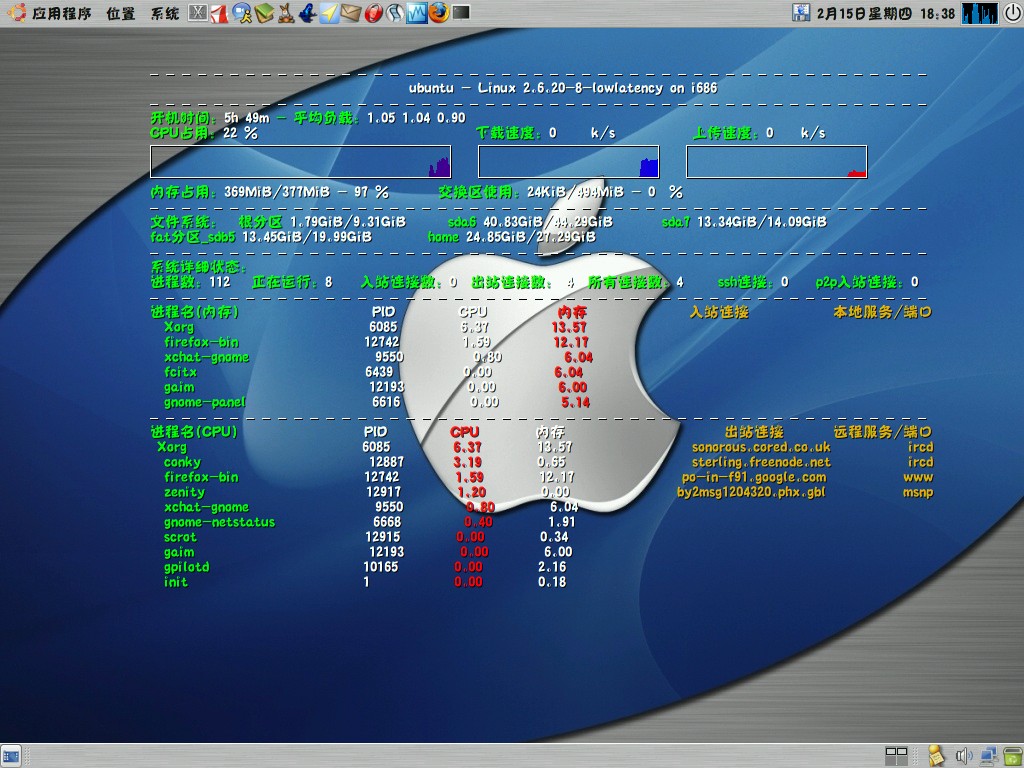Click PID '10165' in the CPU list
The width and height of the screenshot is (1024, 768).
click(x=381, y=567)
